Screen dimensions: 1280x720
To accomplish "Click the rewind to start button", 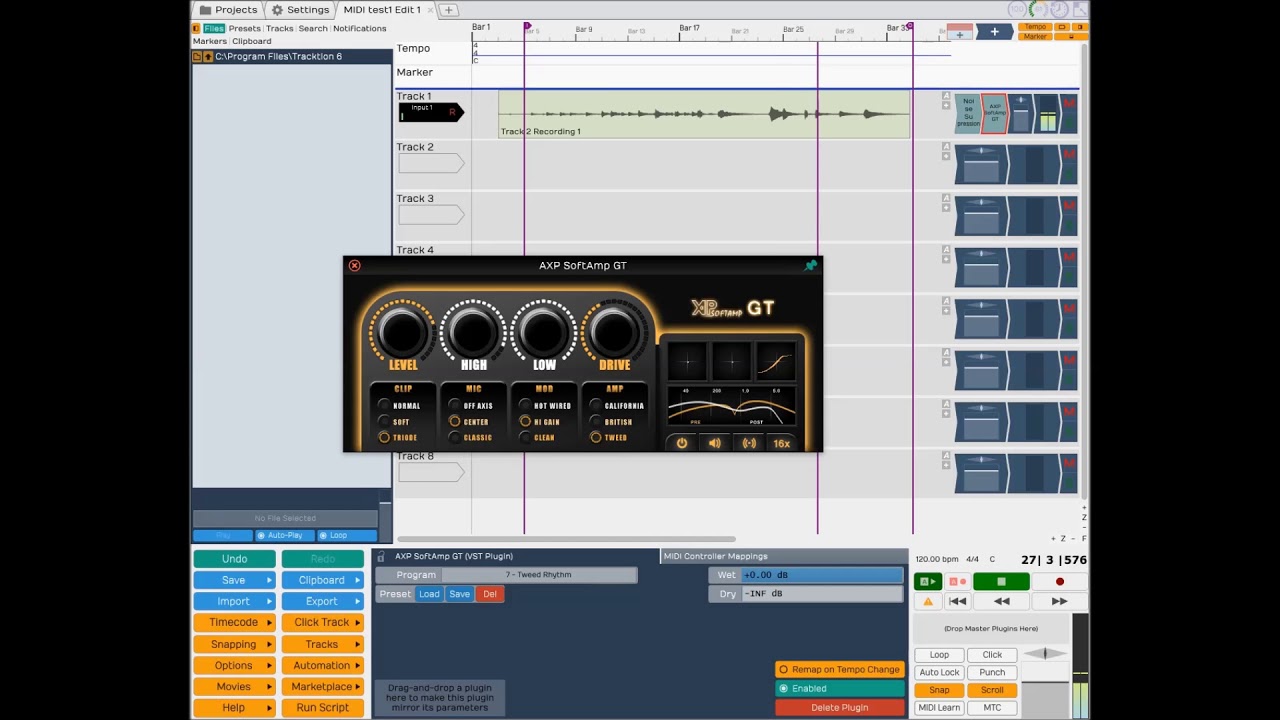I will coord(957,601).
